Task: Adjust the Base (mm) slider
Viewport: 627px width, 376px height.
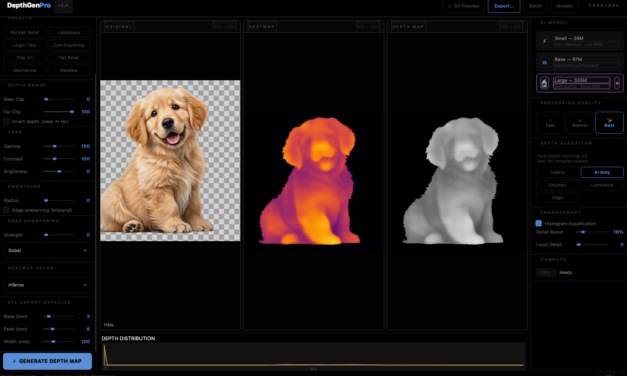Action: coord(59,316)
